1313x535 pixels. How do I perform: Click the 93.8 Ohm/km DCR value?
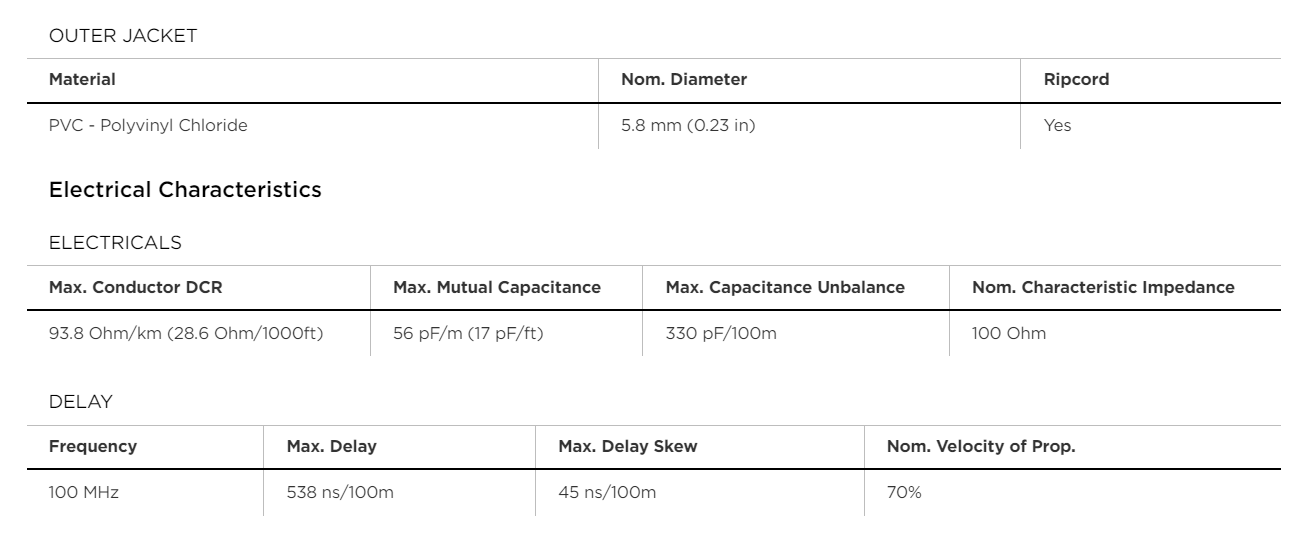coord(186,333)
